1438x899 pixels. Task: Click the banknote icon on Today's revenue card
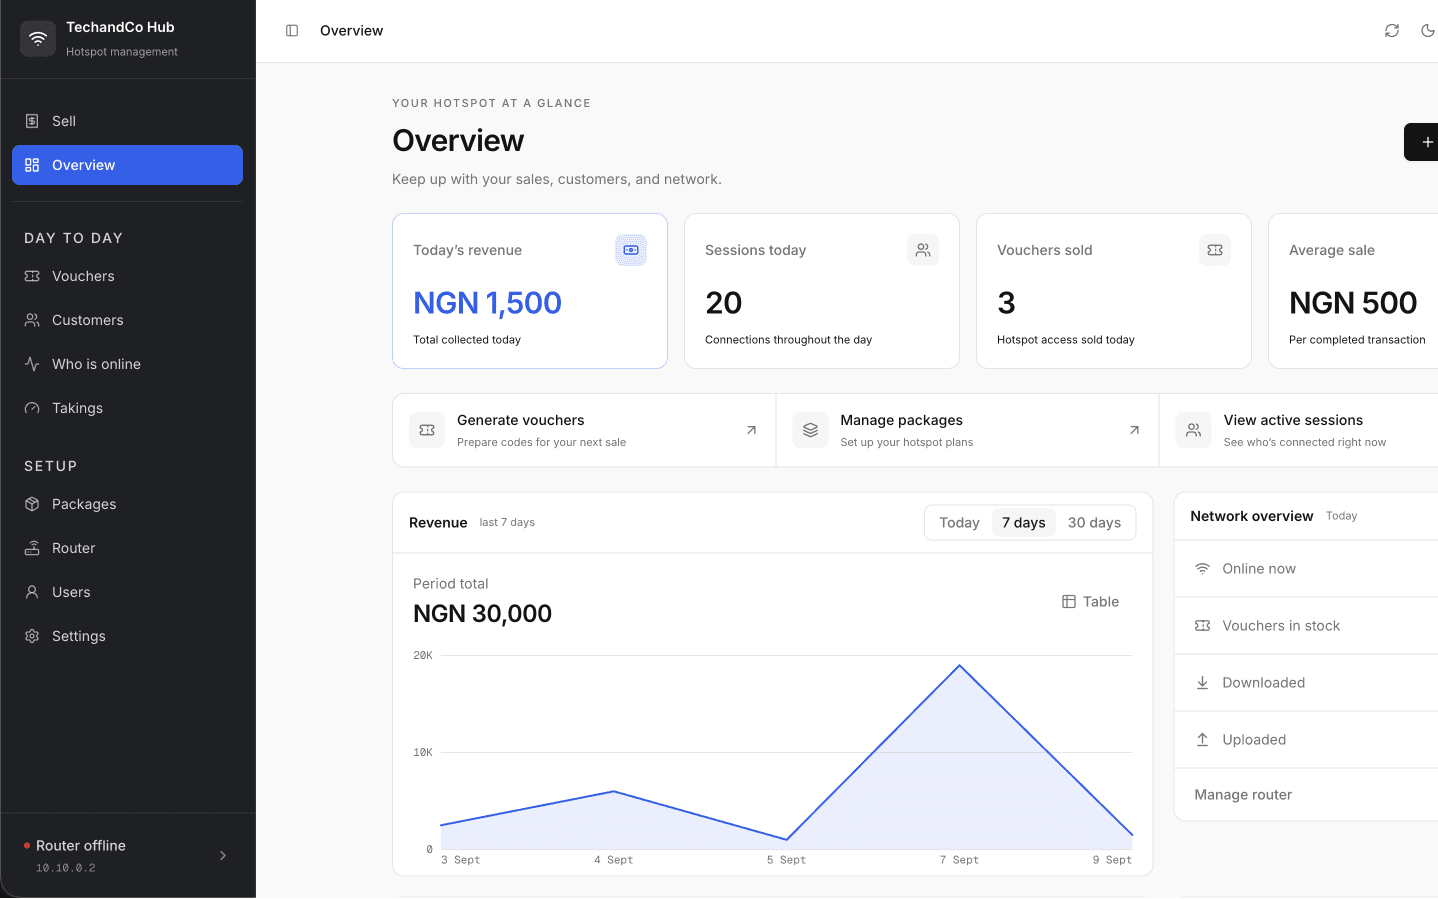[x=631, y=250]
